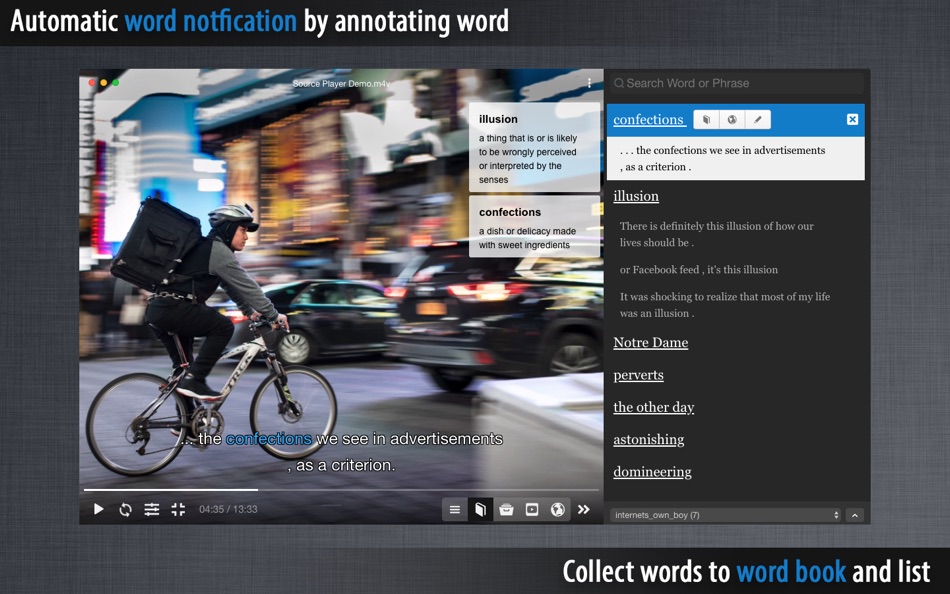Exit full screen with the collapse arrows icon
The image size is (950, 594).
[x=178, y=509]
